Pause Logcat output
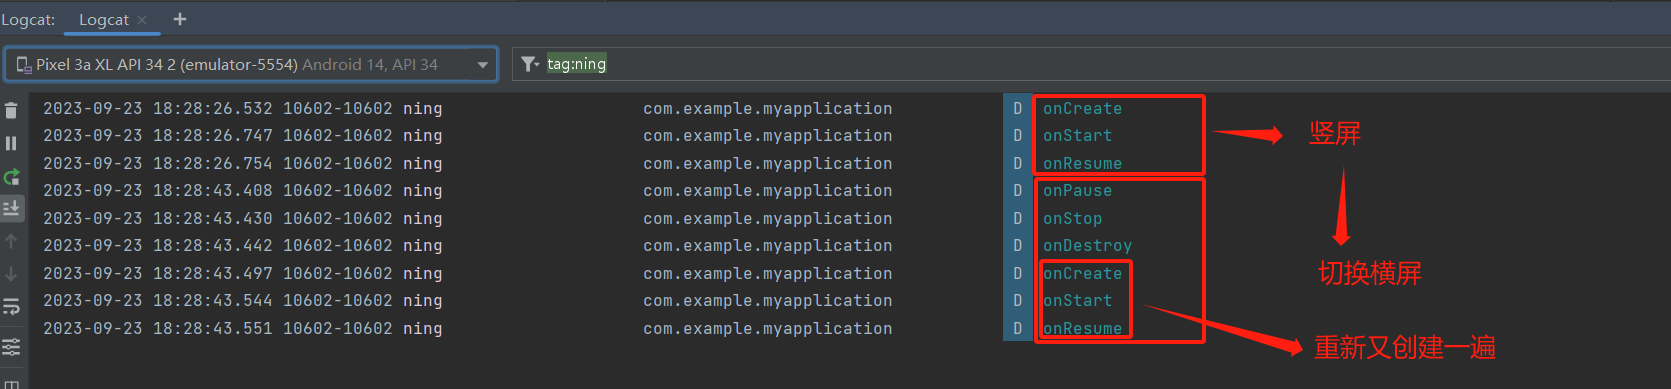This screenshot has height=389, width=1671. (x=11, y=143)
